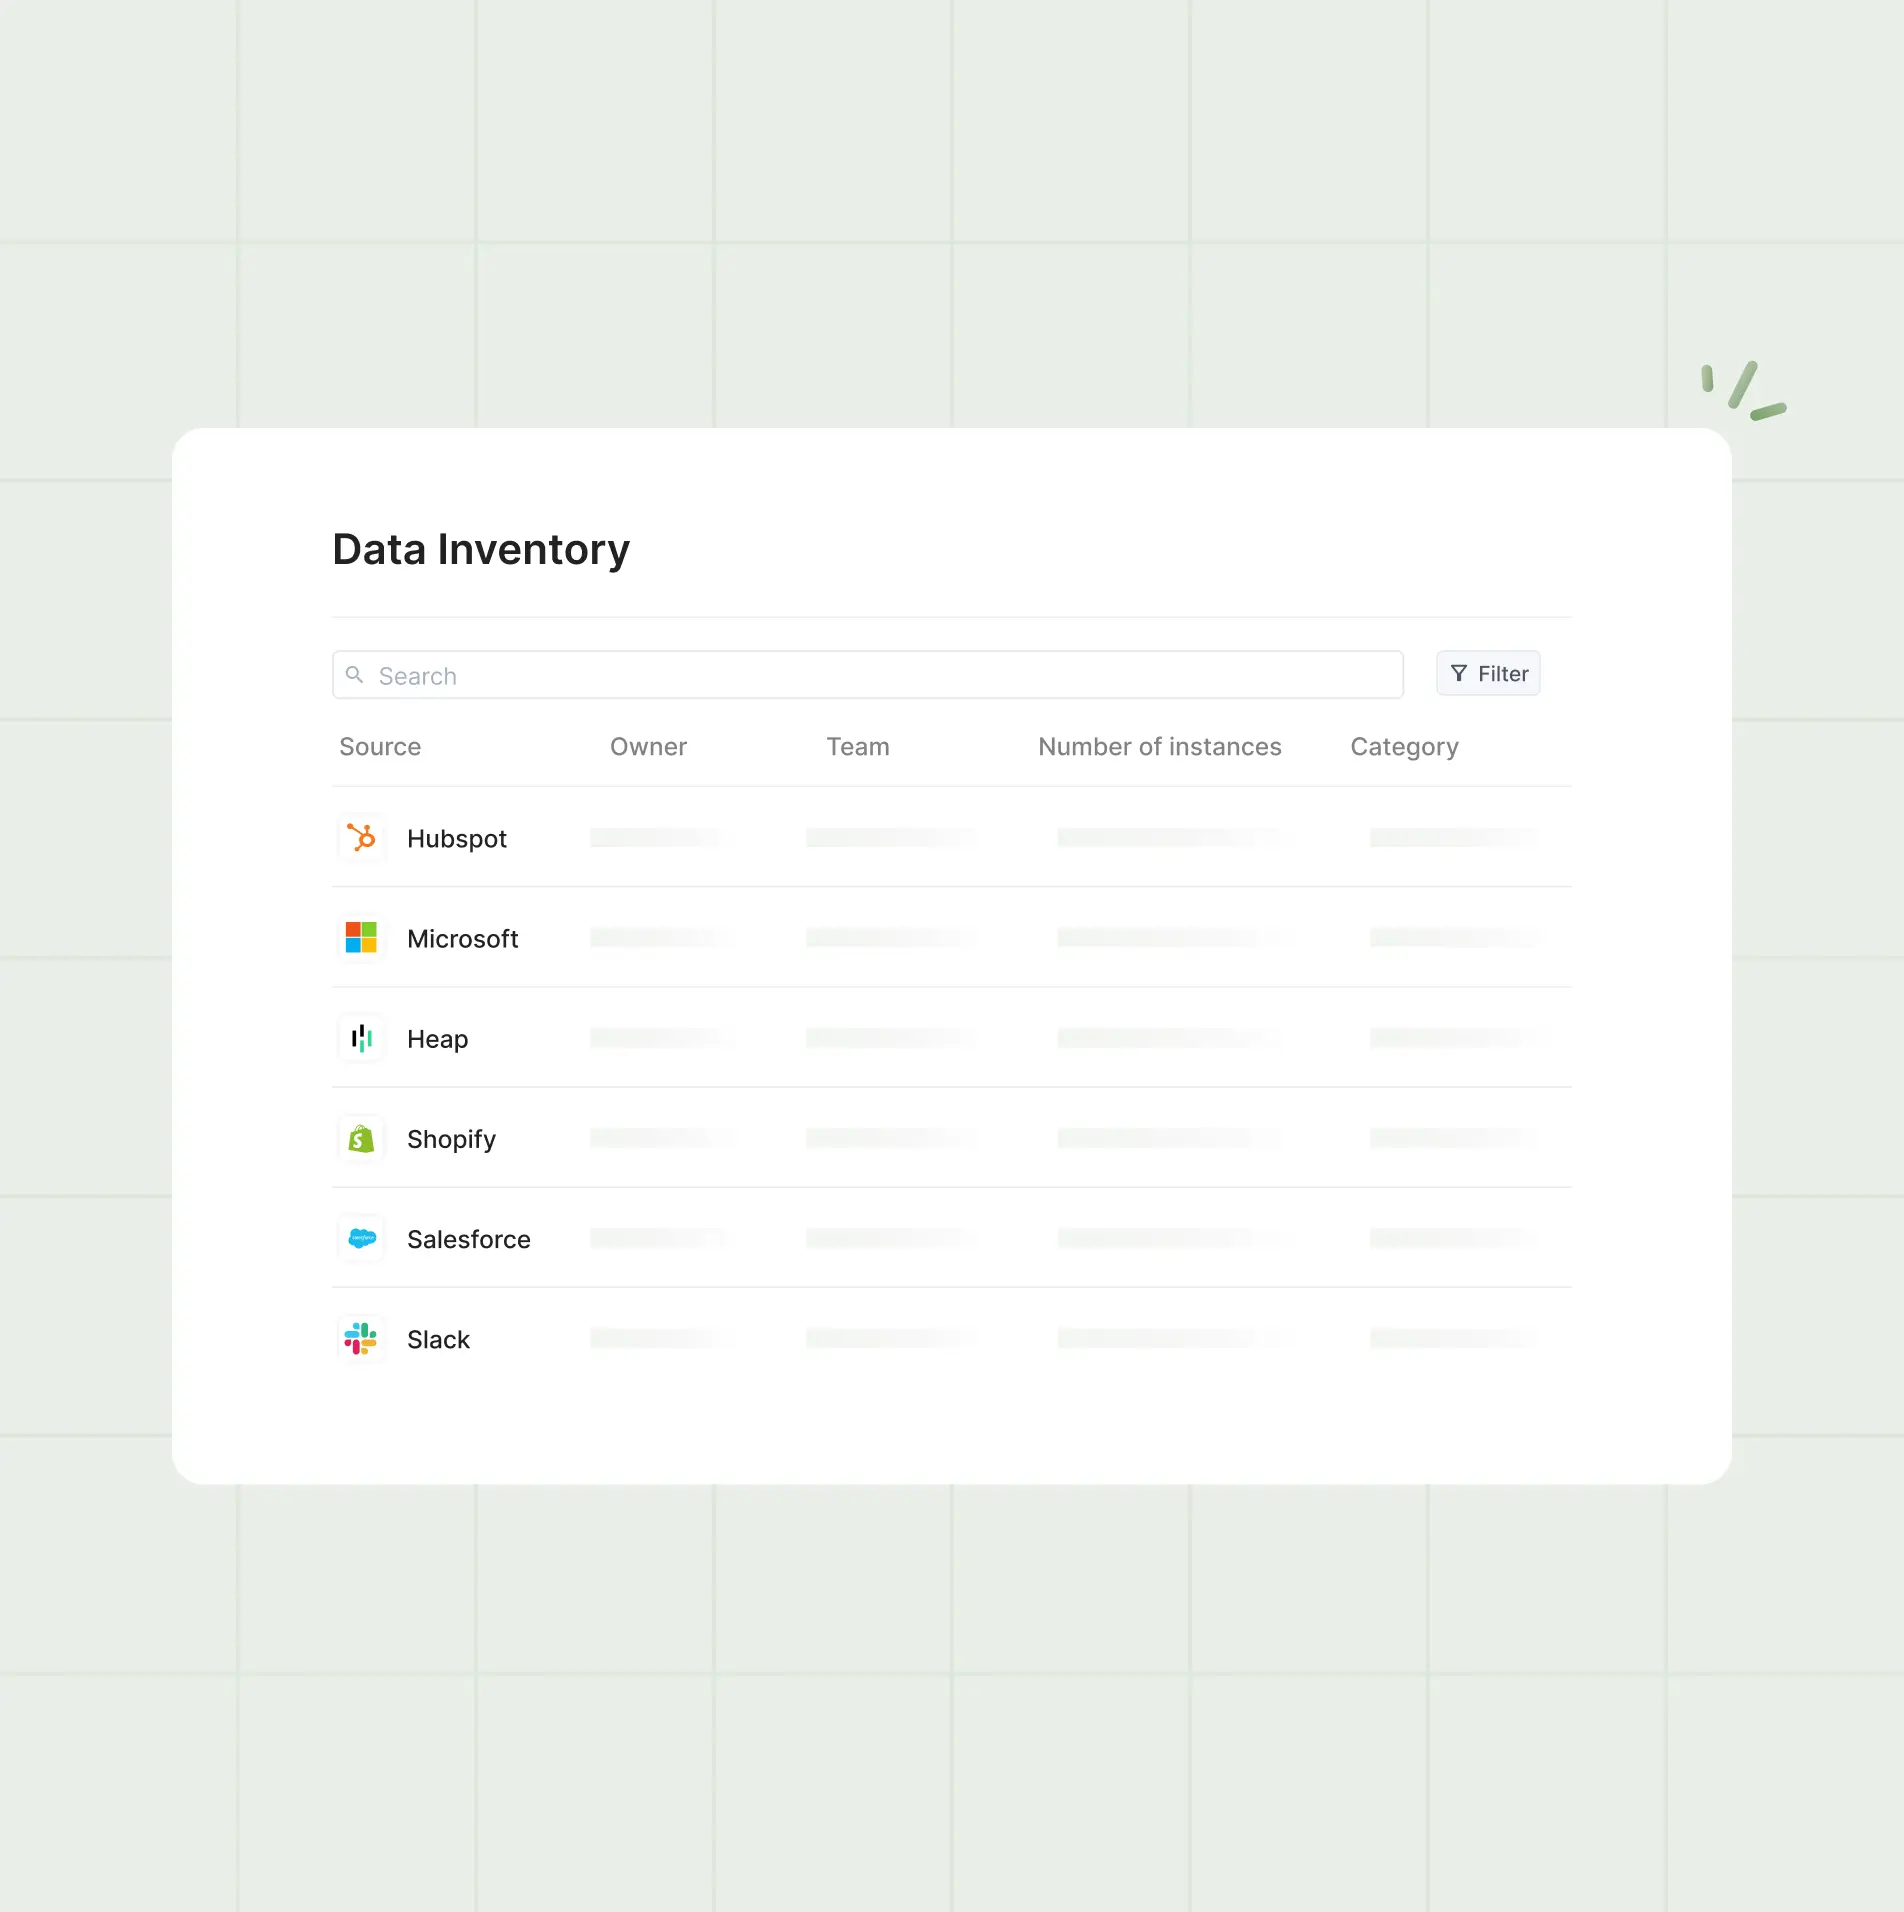Click the Shopify bag icon
The height and width of the screenshot is (1912, 1904).
click(x=361, y=1138)
